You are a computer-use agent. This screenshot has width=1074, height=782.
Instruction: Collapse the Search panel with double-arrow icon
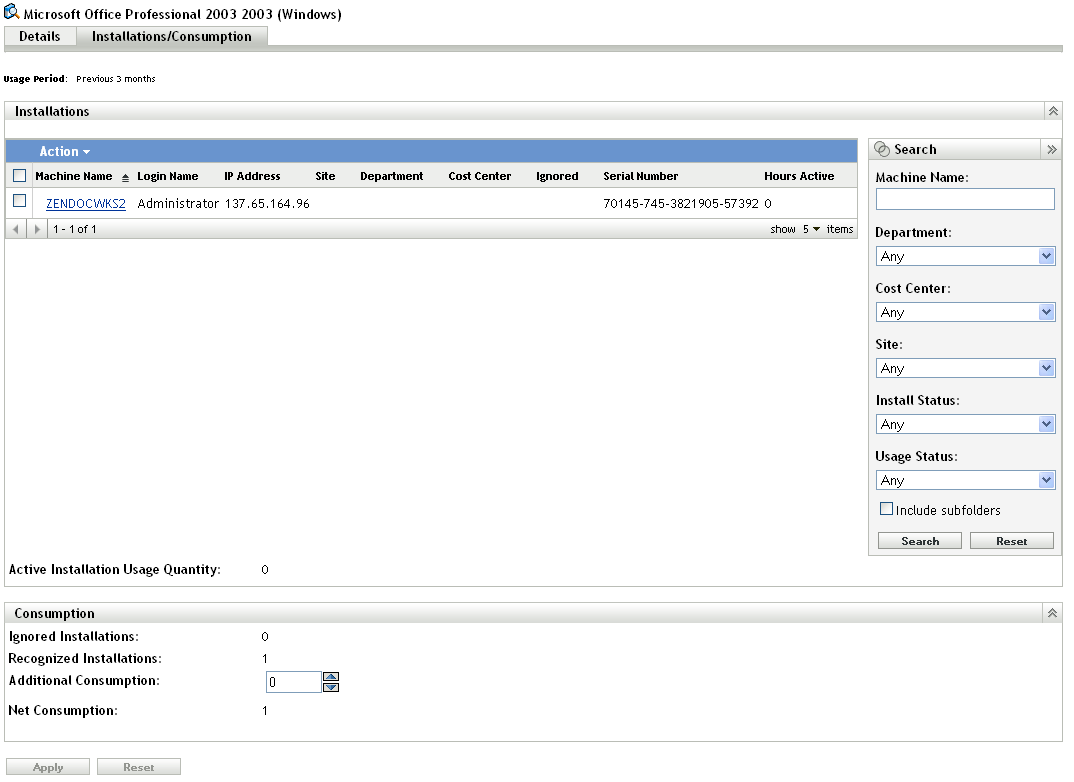(x=1051, y=149)
